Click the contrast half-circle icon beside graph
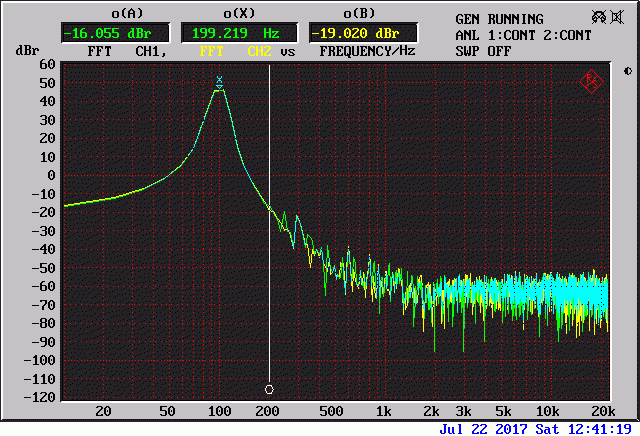The width and height of the screenshot is (640, 436). tap(628, 71)
